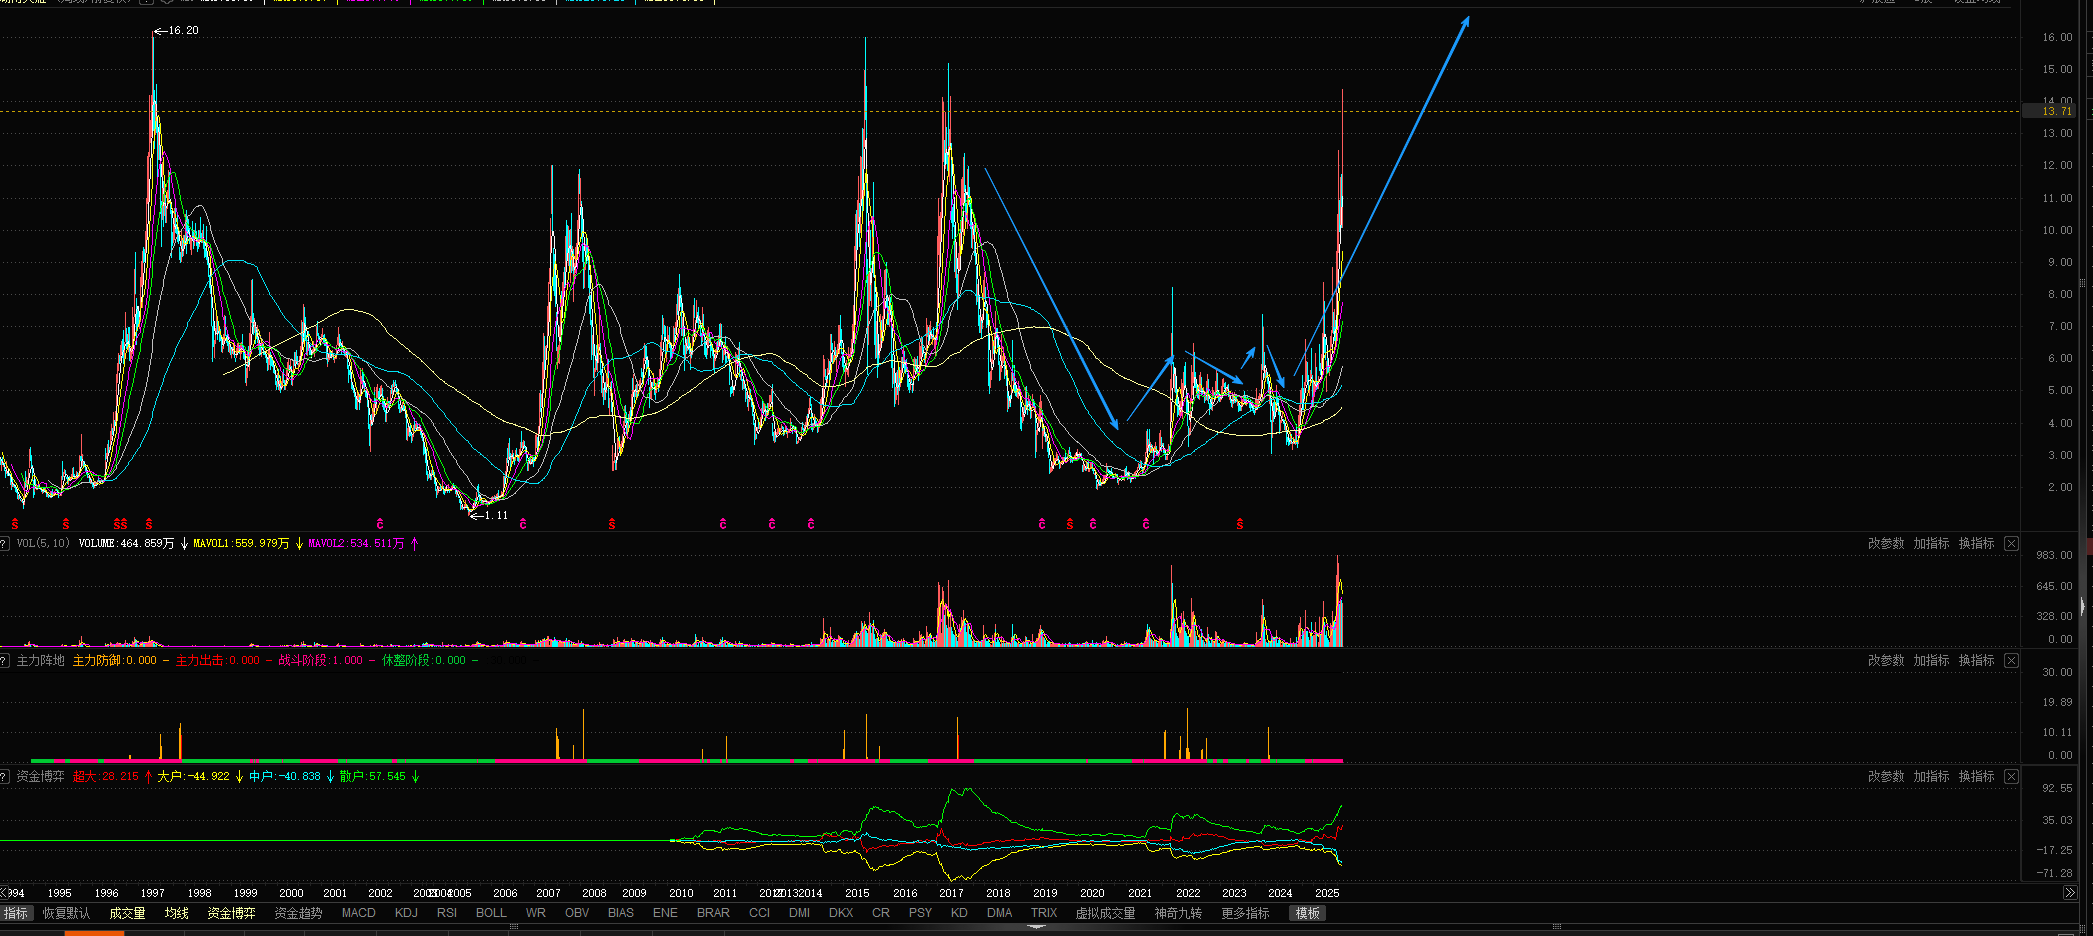Open 更多指标 for more indicators
Screen dimensions: 2093x936
click(1245, 913)
